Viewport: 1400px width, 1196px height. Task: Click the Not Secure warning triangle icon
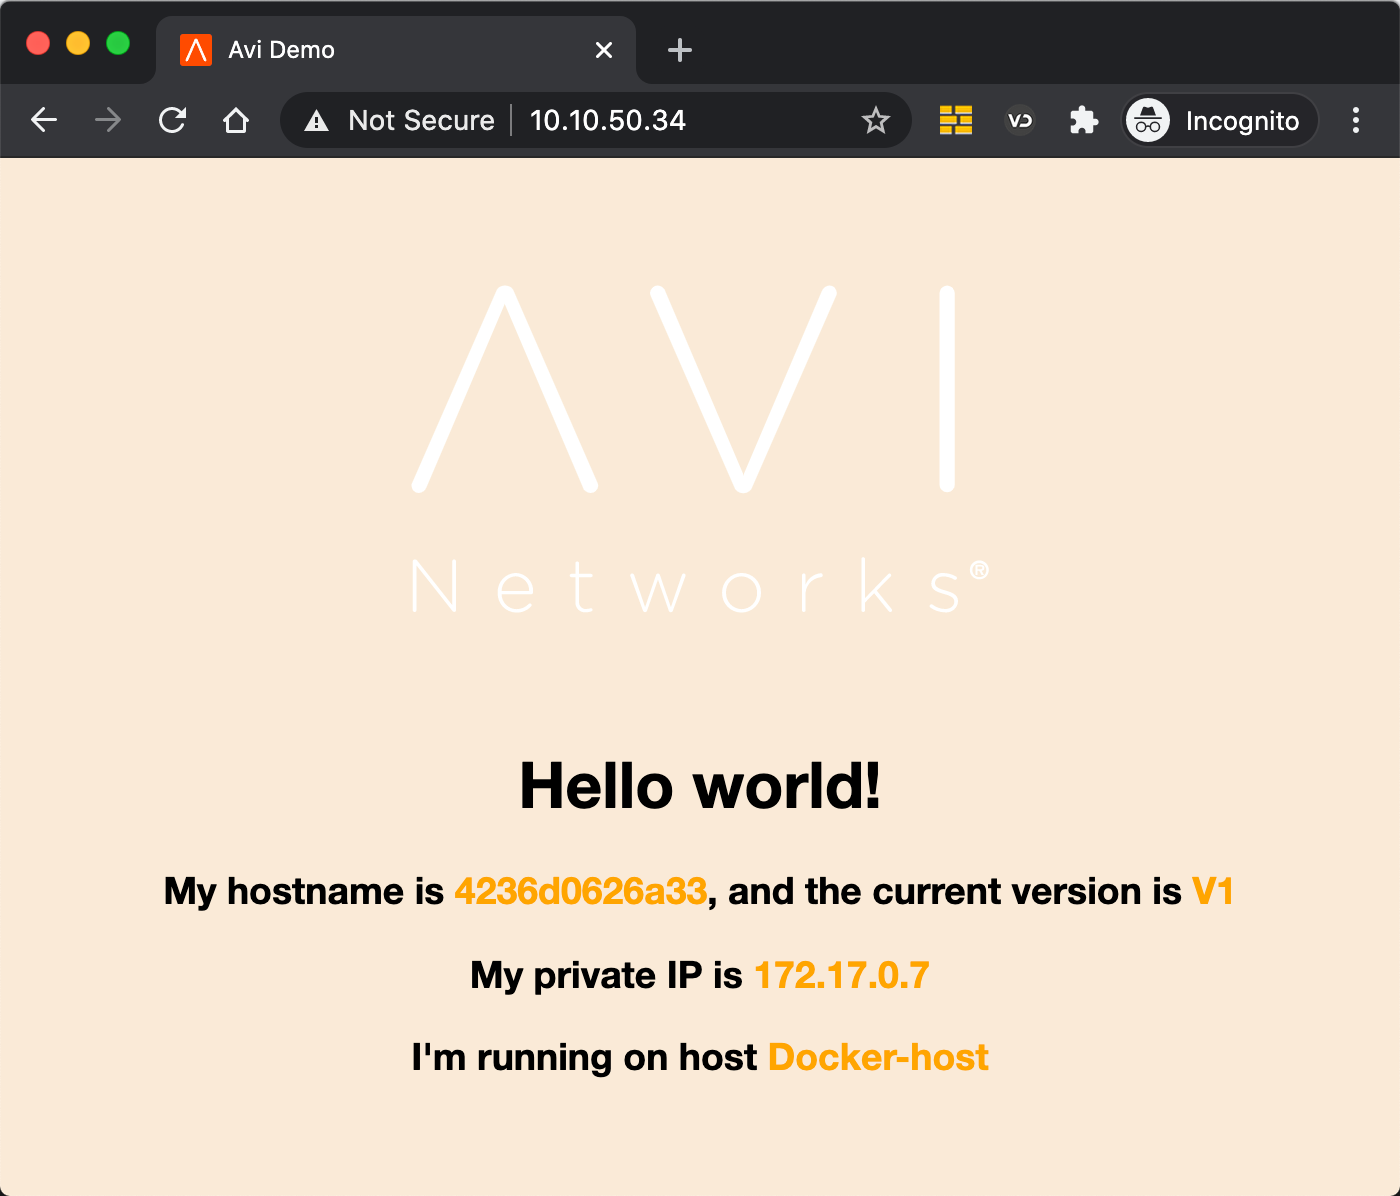tap(317, 121)
